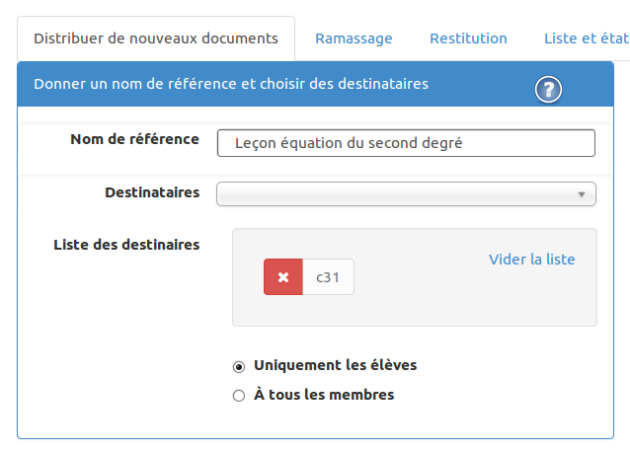Switch to the Restitution tab
The width and height of the screenshot is (630, 451).
click(468, 39)
